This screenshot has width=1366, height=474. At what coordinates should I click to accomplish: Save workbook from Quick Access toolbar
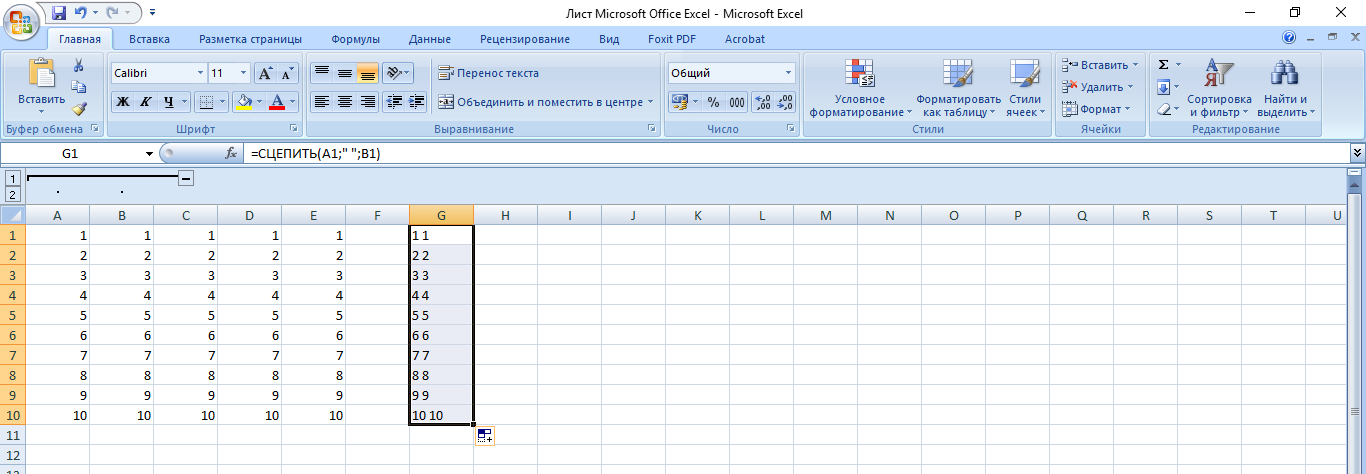click(x=59, y=13)
